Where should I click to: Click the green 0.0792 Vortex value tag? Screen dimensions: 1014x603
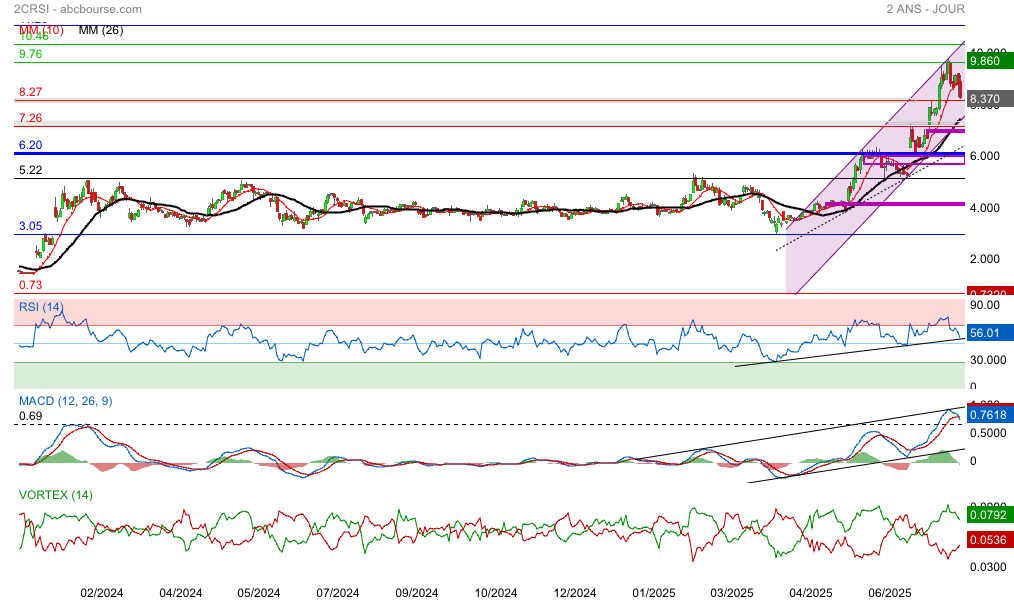990,515
